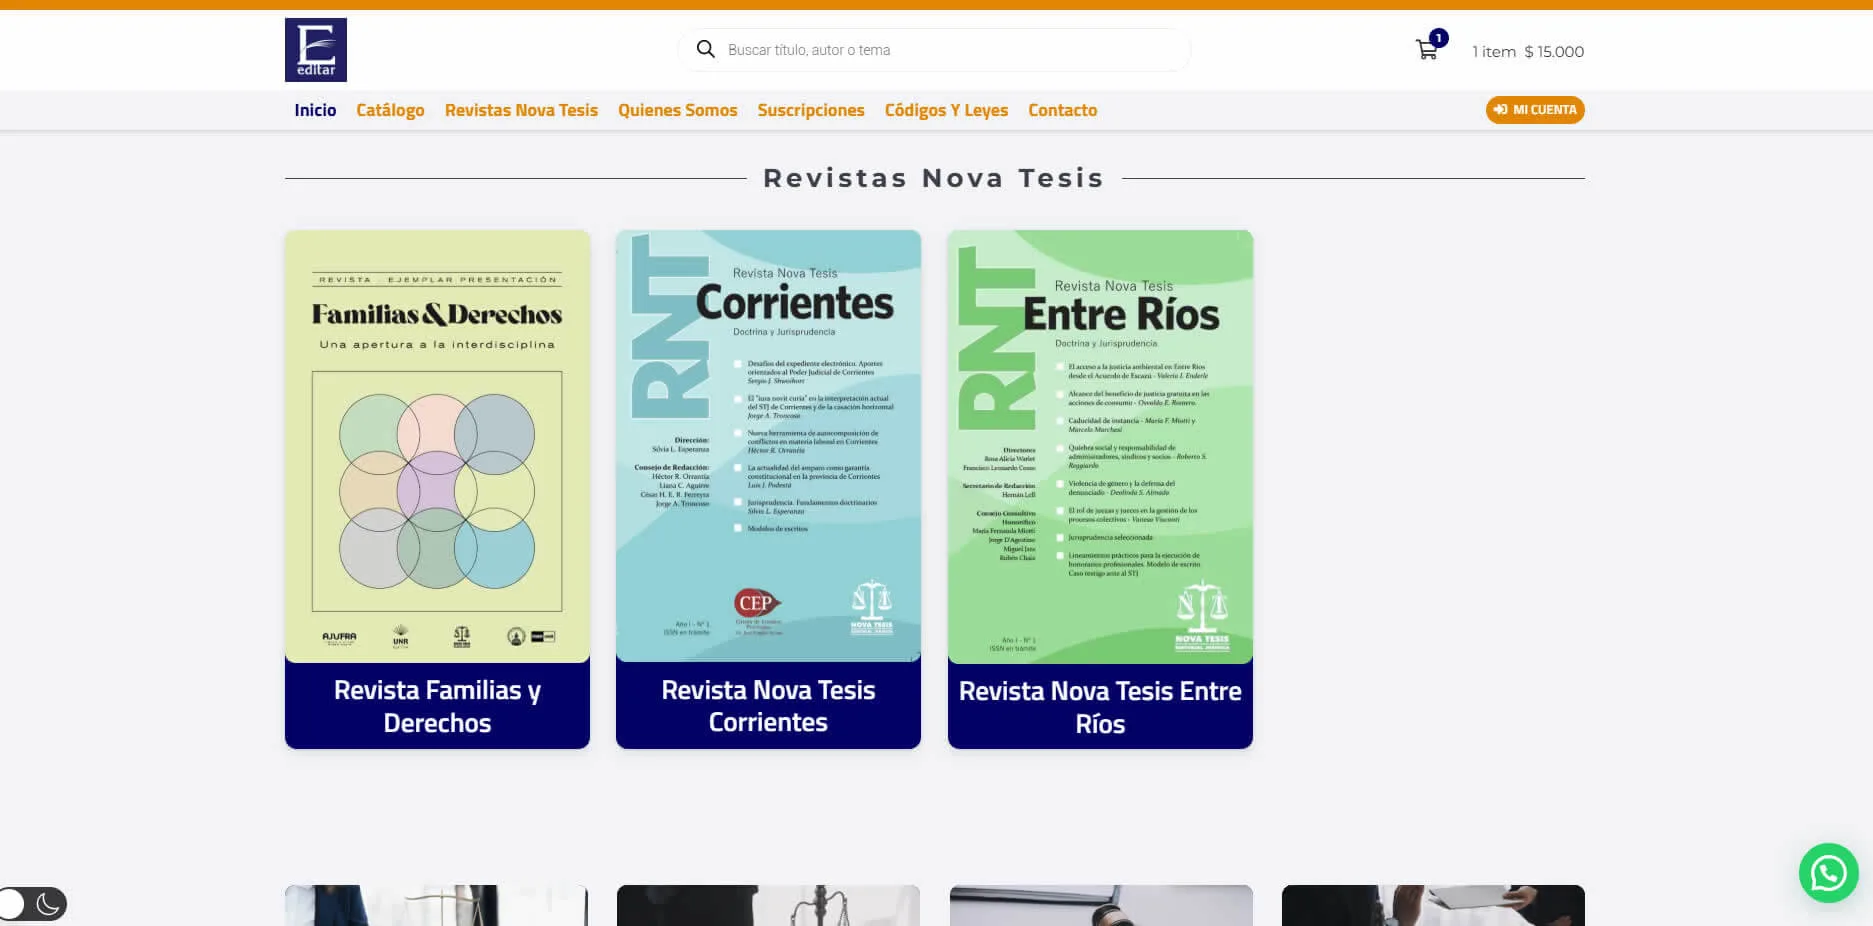Open Revistas Nova Tesis menu
This screenshot has height=926, width=1873.
click(x=521, y=110)
